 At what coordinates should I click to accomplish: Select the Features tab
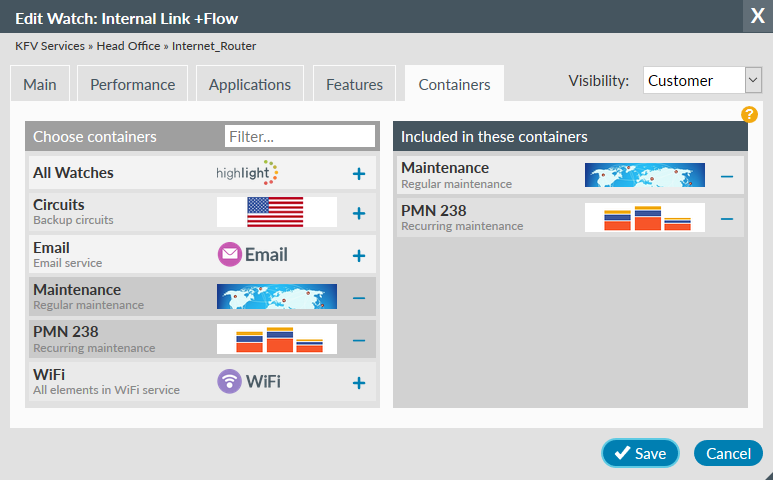(354, 85)
